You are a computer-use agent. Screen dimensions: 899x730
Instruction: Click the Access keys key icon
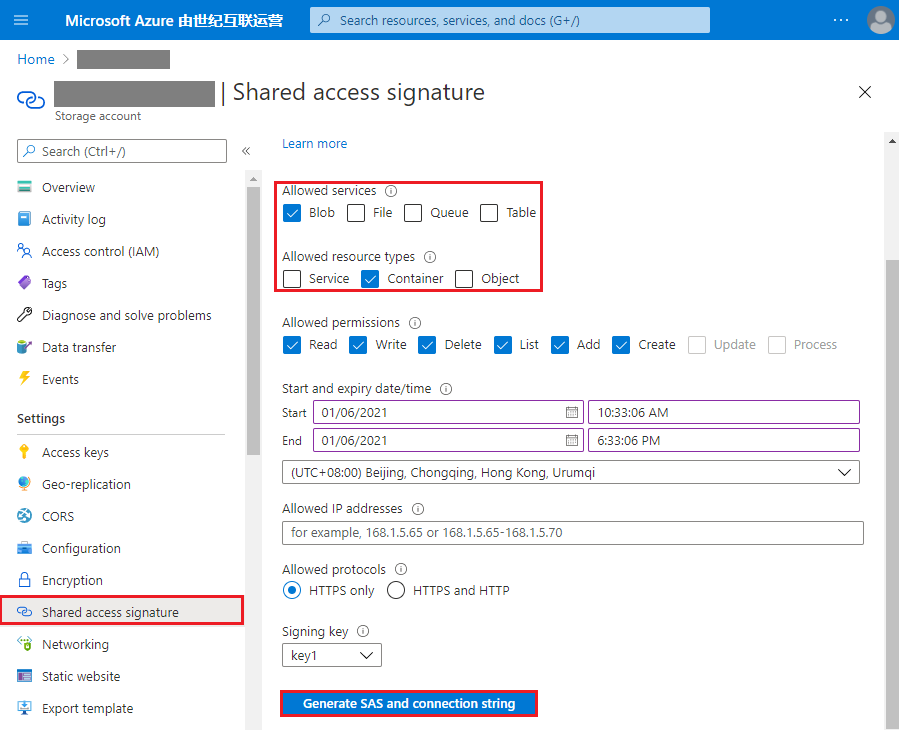(24, 452)
